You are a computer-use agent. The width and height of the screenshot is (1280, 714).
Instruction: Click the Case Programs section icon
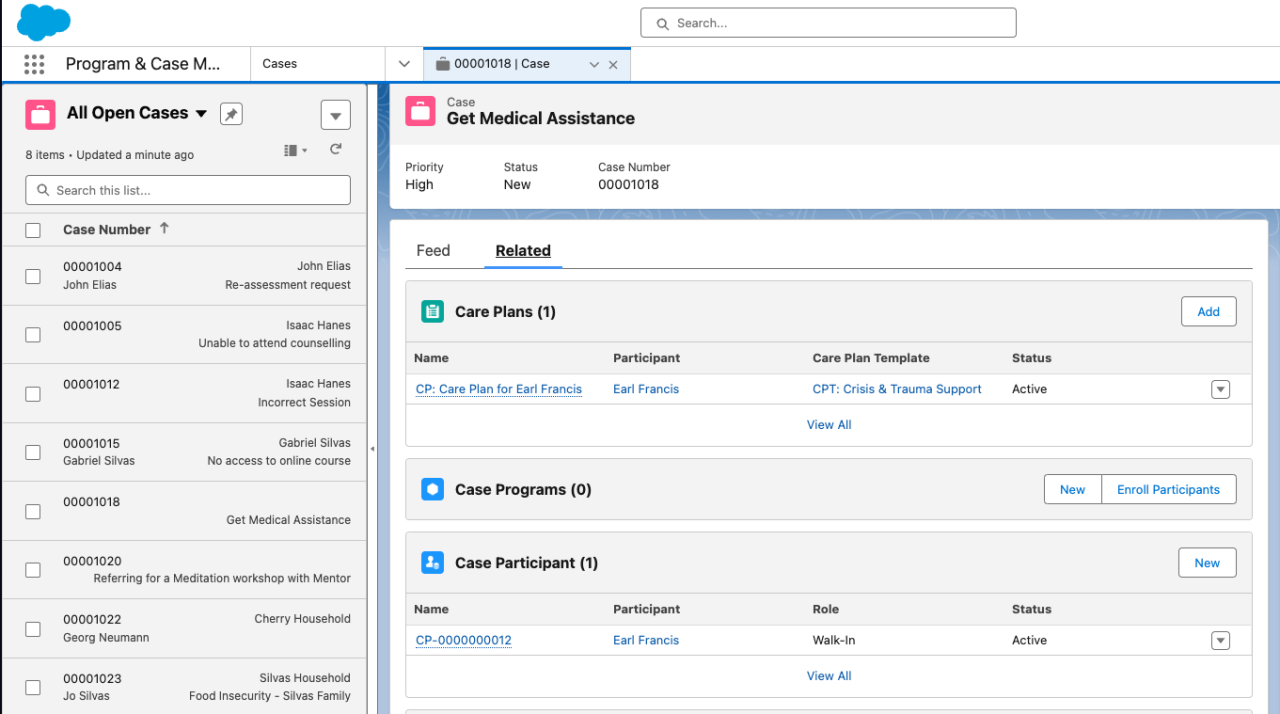pos(432,489)
